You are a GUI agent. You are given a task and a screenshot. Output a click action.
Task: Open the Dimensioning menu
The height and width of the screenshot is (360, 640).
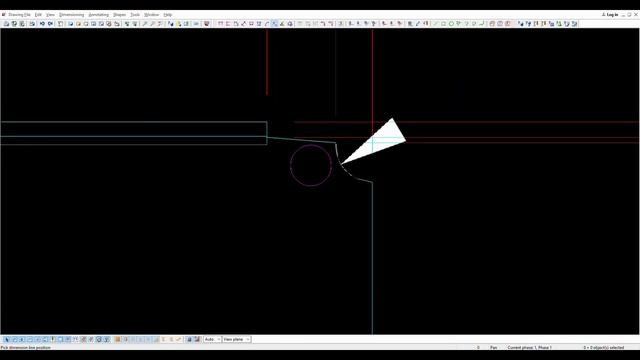coord(71,15)
